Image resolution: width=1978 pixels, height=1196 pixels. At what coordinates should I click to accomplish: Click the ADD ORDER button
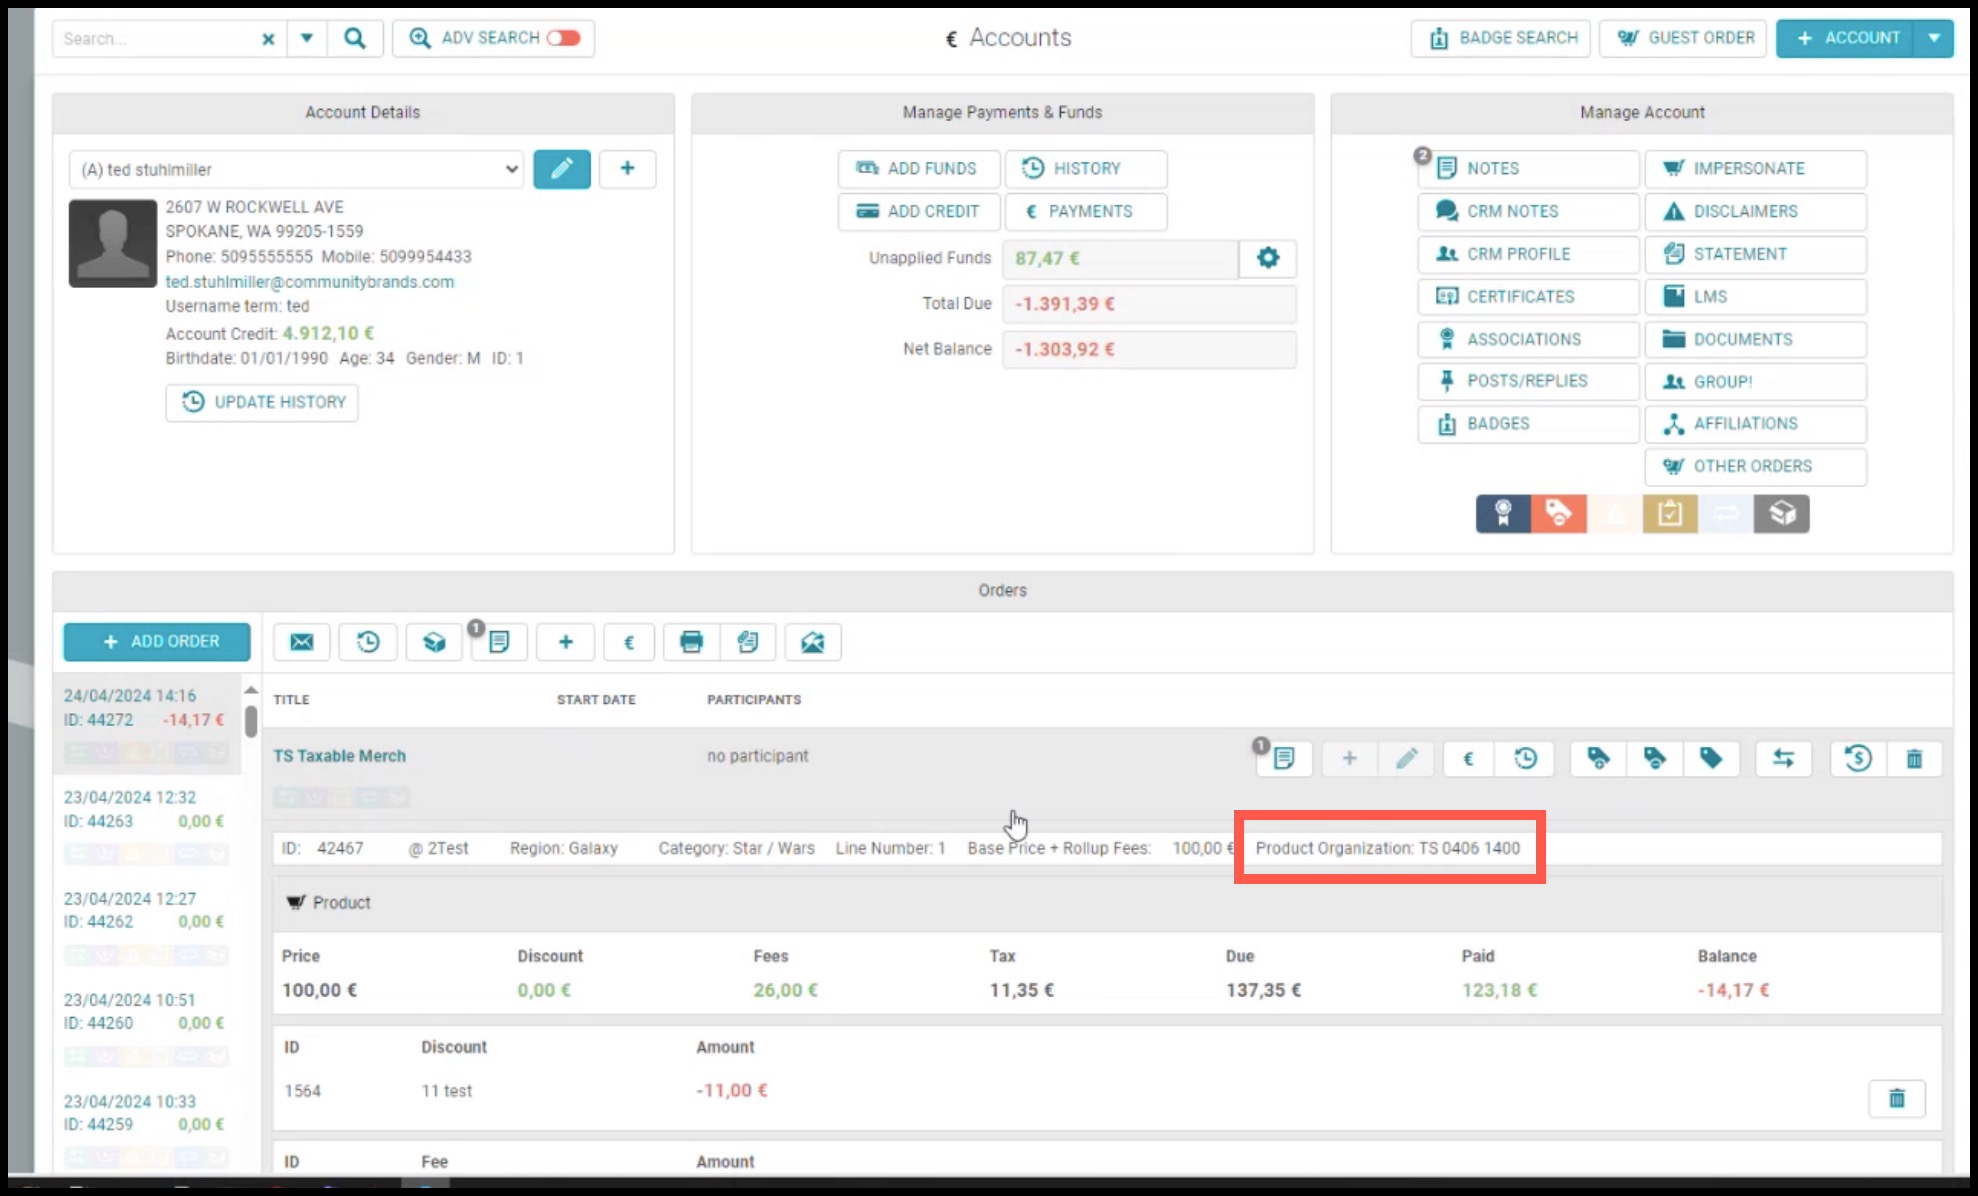pos(157,642)
